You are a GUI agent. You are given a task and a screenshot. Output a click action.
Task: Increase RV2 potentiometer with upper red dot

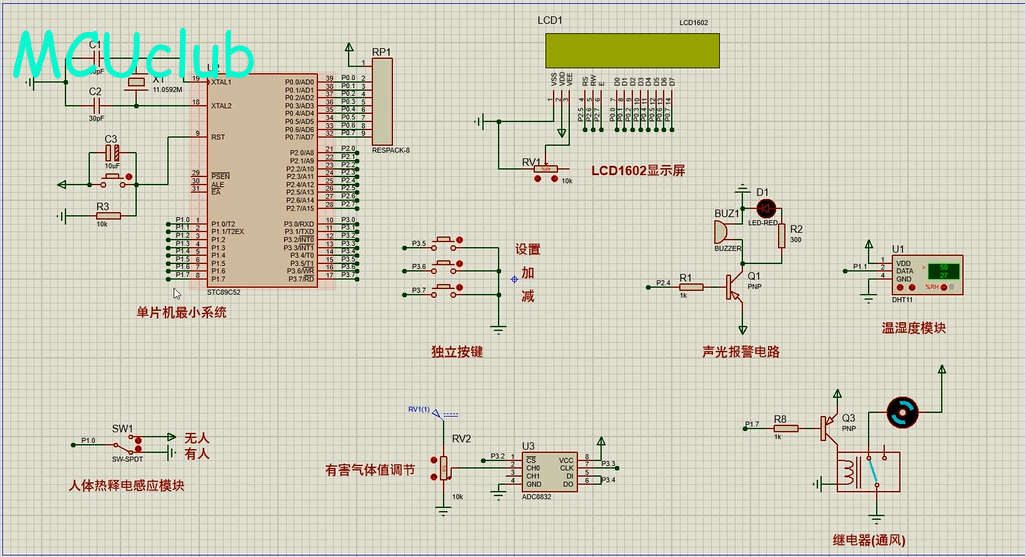pyautogui.click(x=435, y=460)
